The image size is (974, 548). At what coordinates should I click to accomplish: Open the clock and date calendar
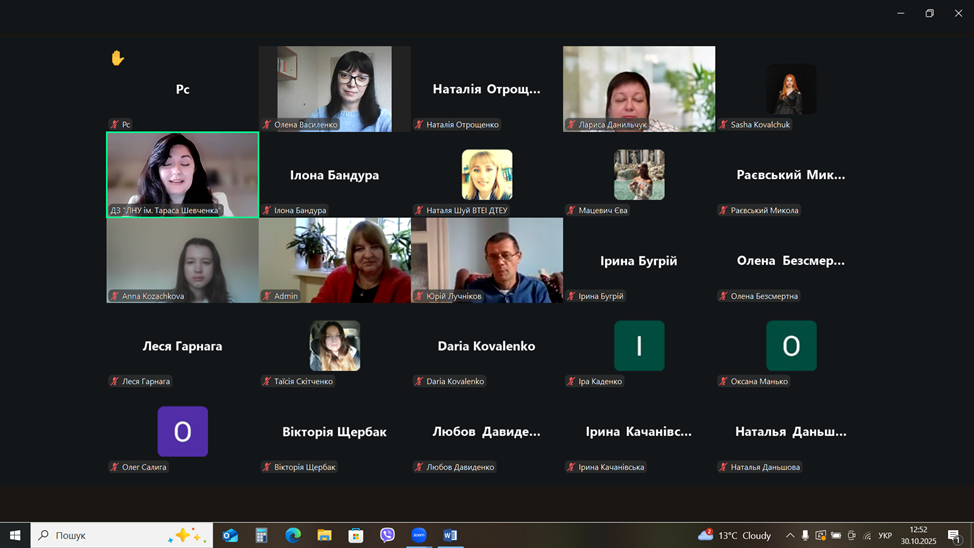coord(918,535)
